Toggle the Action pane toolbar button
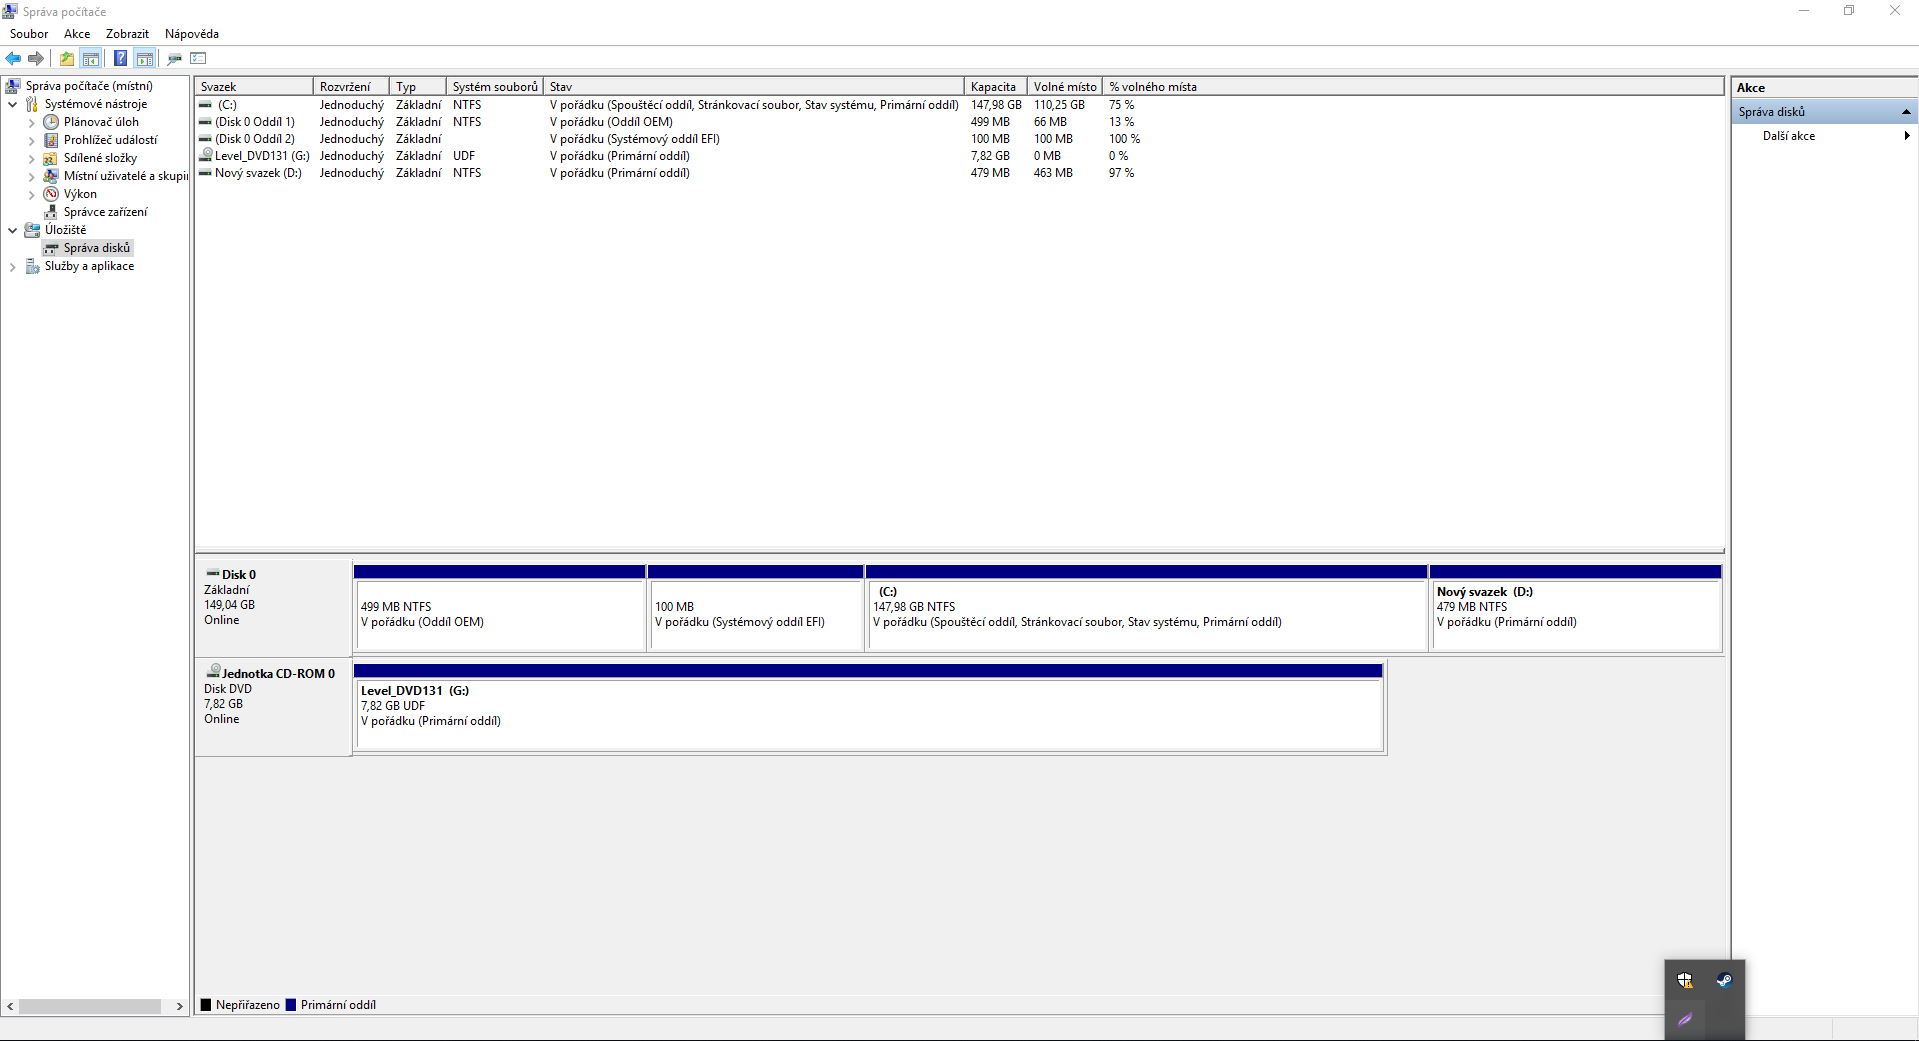This screenshot has width=1919, height=1041. pyautogui.click(x=145, y=58)
